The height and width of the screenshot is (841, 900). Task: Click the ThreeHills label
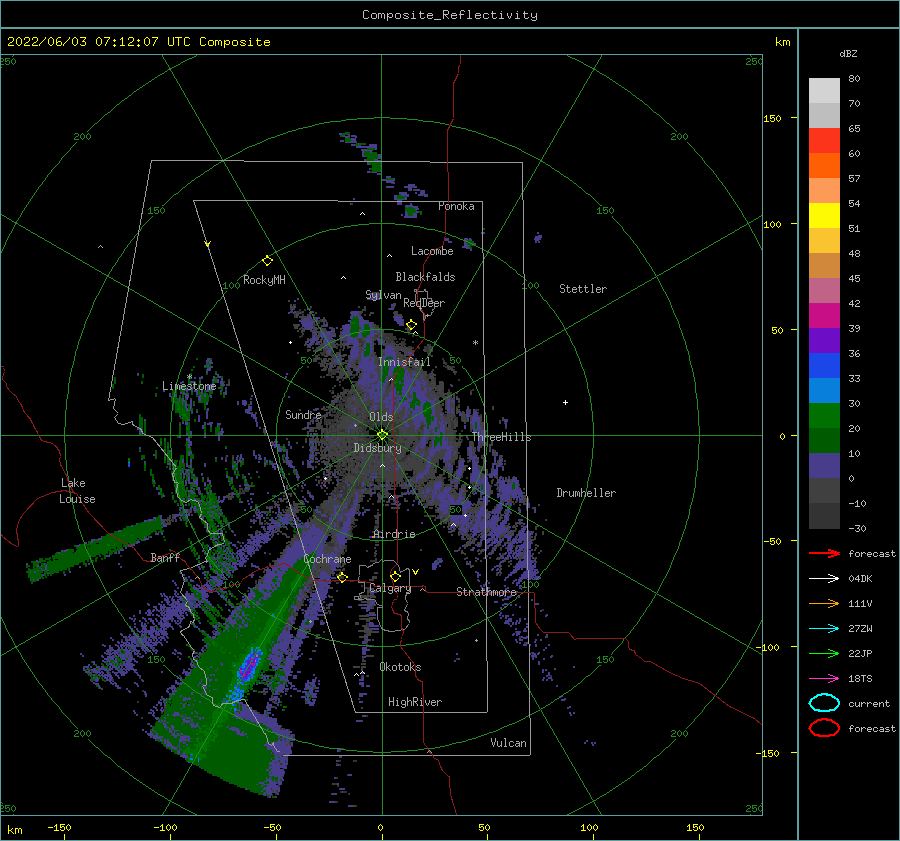[502, 437]
